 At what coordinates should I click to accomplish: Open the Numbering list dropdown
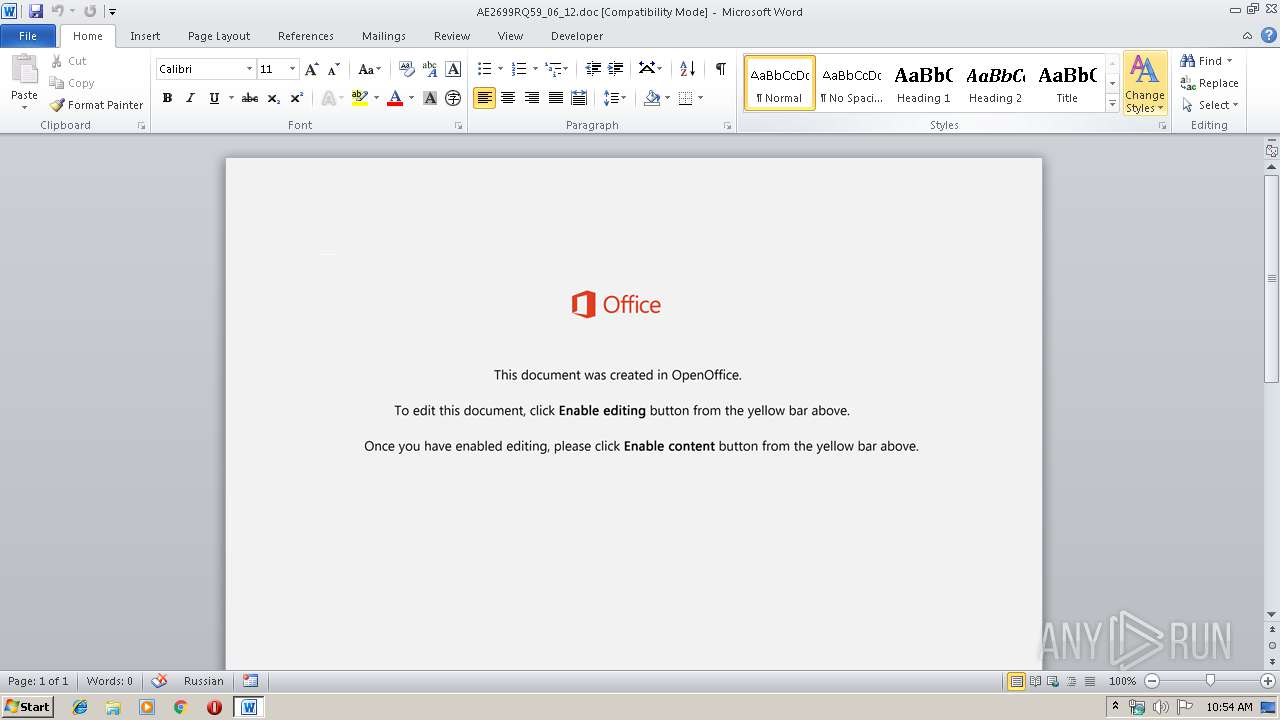tap(535, 69)
